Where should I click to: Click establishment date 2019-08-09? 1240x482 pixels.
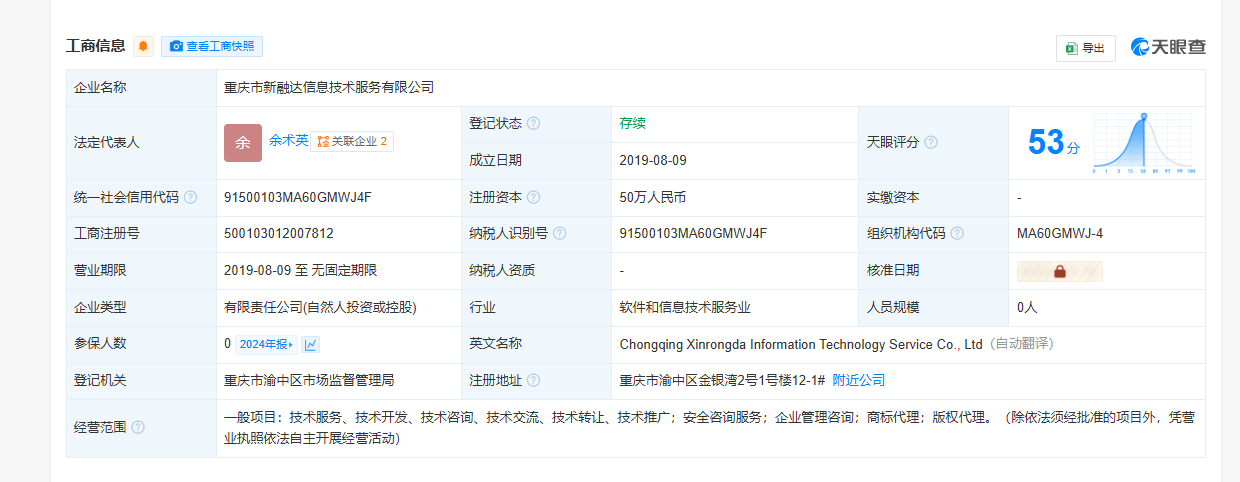coord(653,160)
